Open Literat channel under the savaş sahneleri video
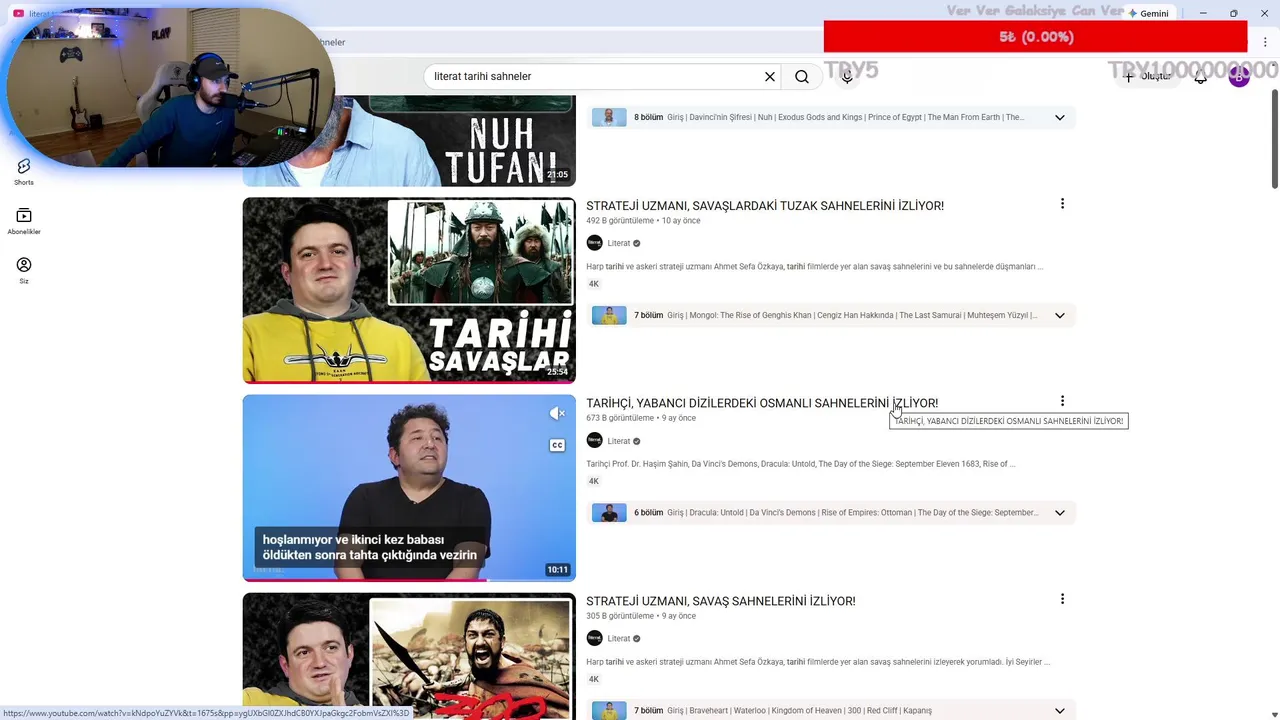 coord(619,638)
